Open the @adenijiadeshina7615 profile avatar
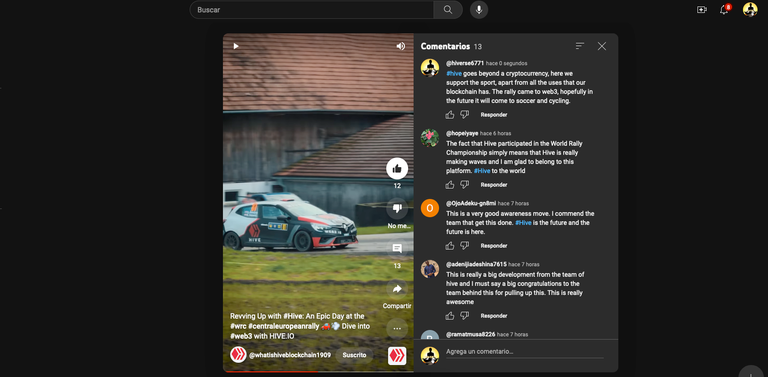Viewport: 768px width, 377px height. 430,269
